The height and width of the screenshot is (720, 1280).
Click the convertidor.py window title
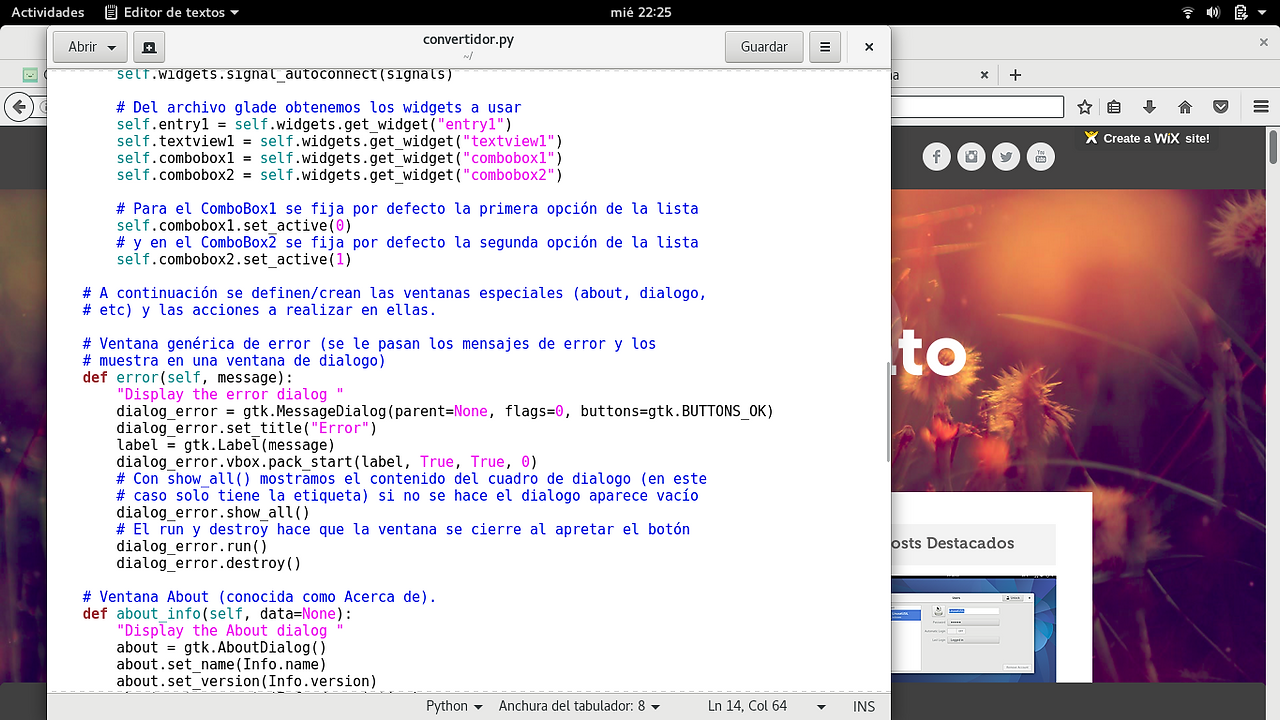pos(468,40)
